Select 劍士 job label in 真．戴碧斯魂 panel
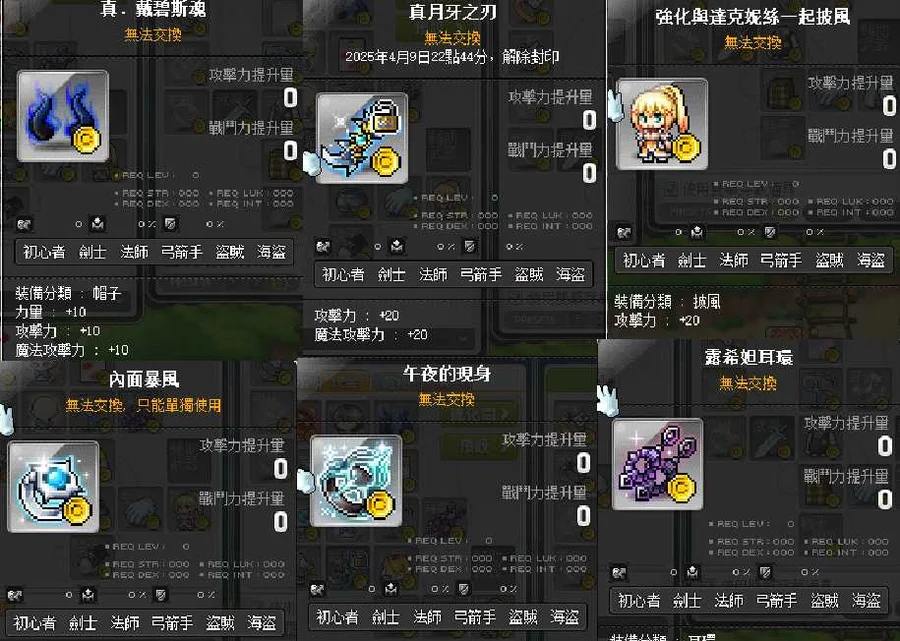 92,252
